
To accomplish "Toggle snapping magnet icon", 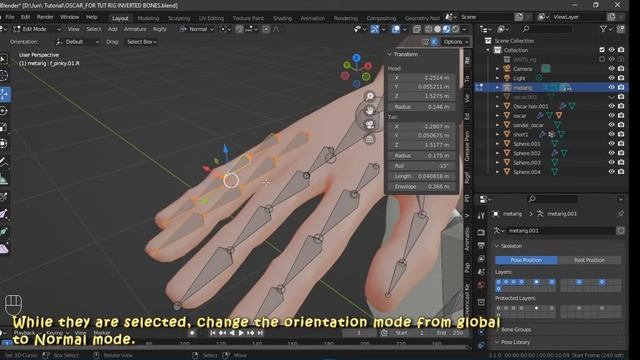I will click(239, 29).
